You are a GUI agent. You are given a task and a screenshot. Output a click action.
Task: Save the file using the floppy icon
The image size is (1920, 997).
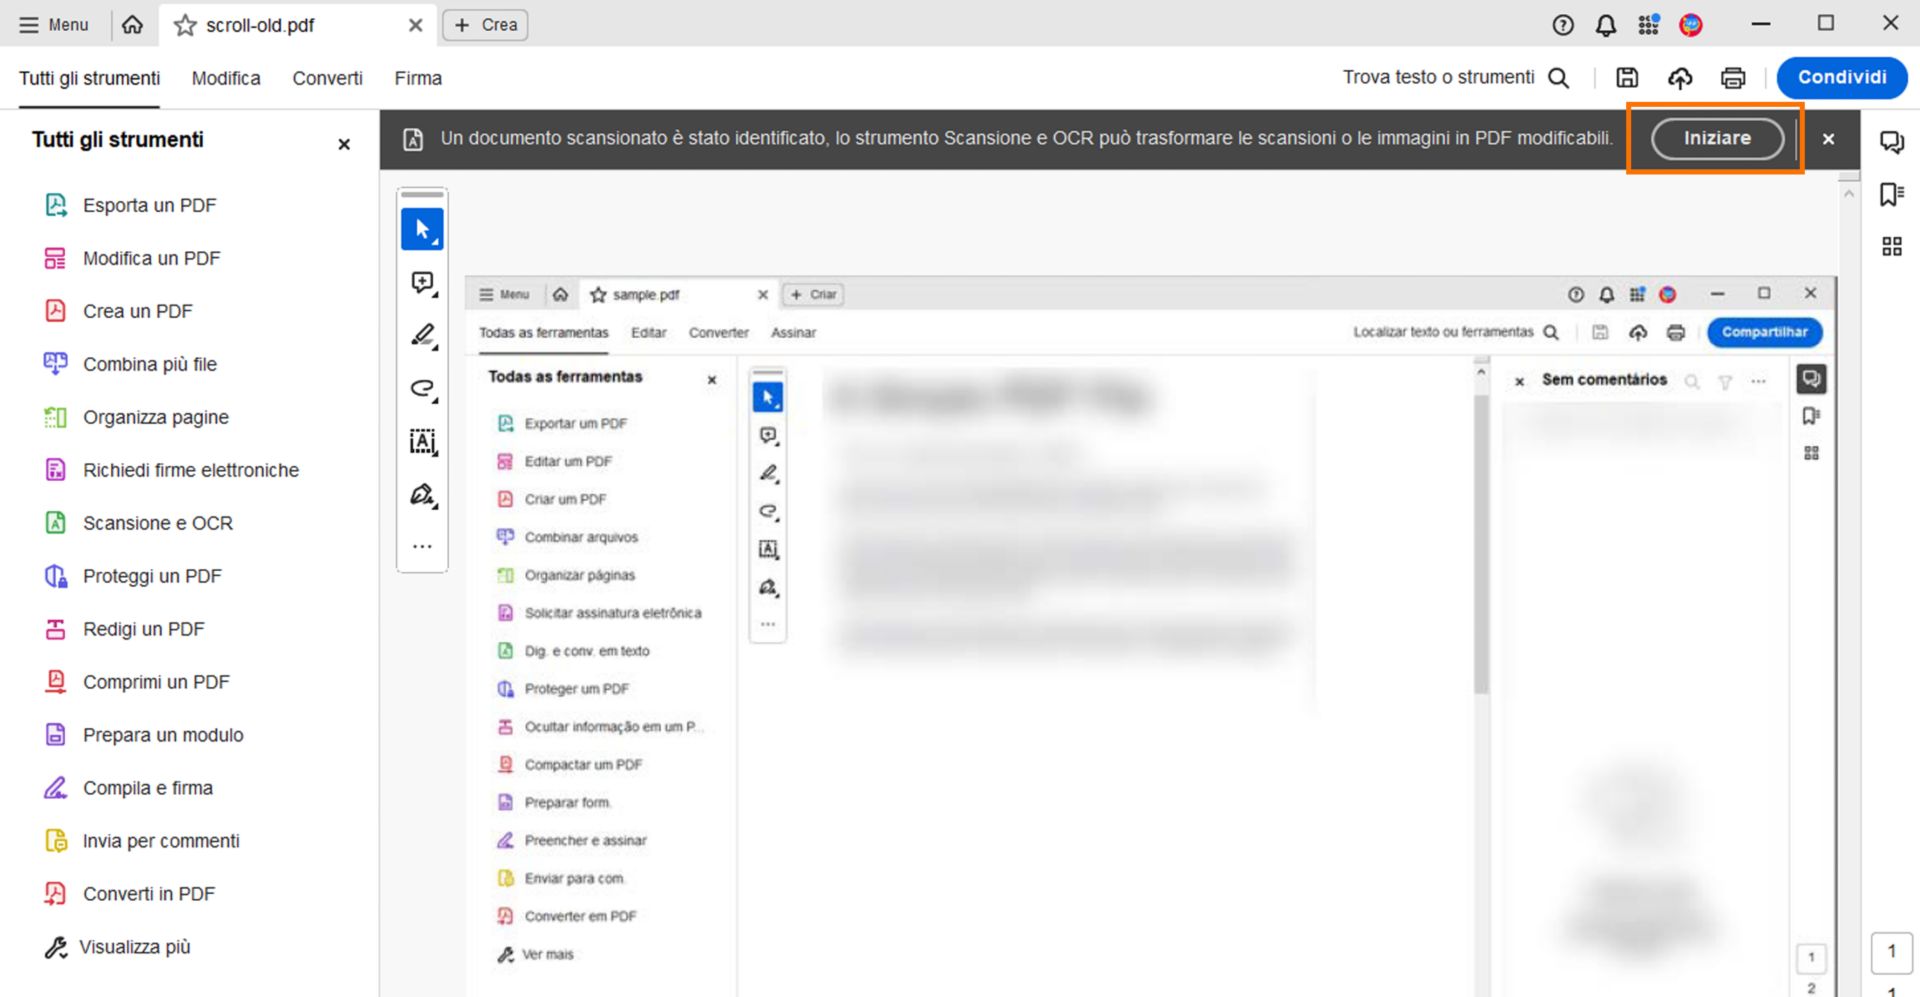1627,77
